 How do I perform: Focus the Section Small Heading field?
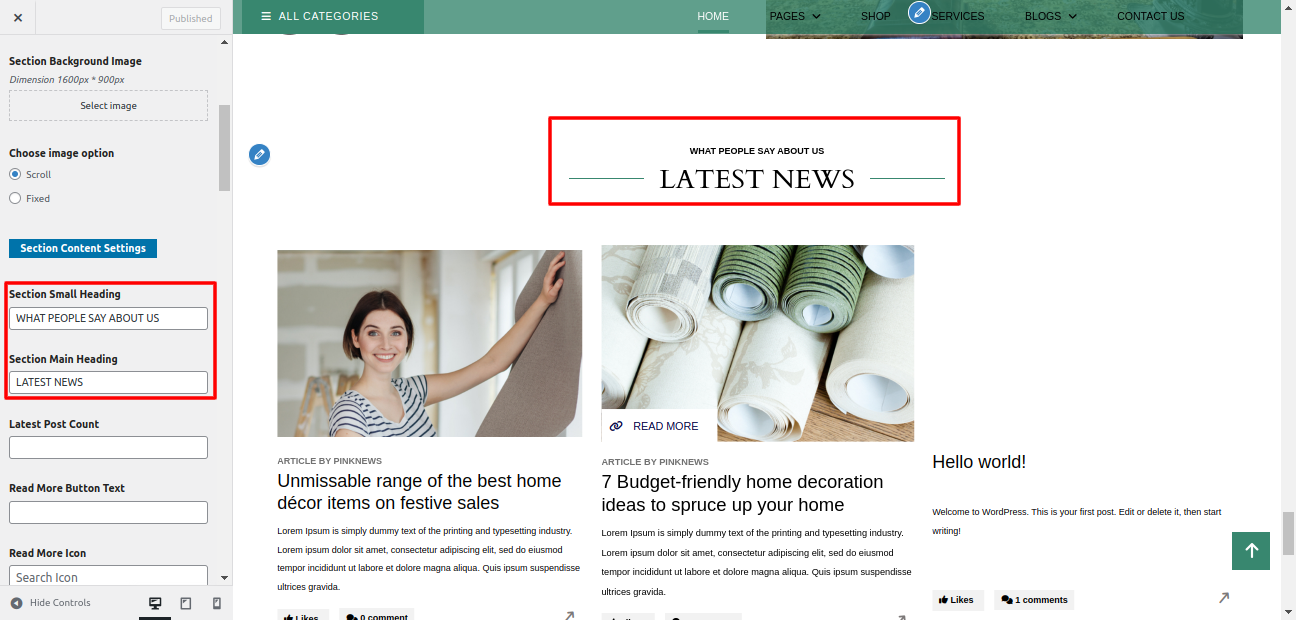click(108, 318)
